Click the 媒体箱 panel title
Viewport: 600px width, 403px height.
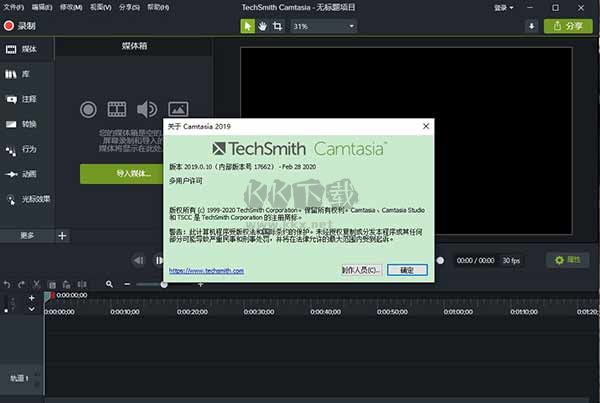pyautogui.click(x=134, y=46)
